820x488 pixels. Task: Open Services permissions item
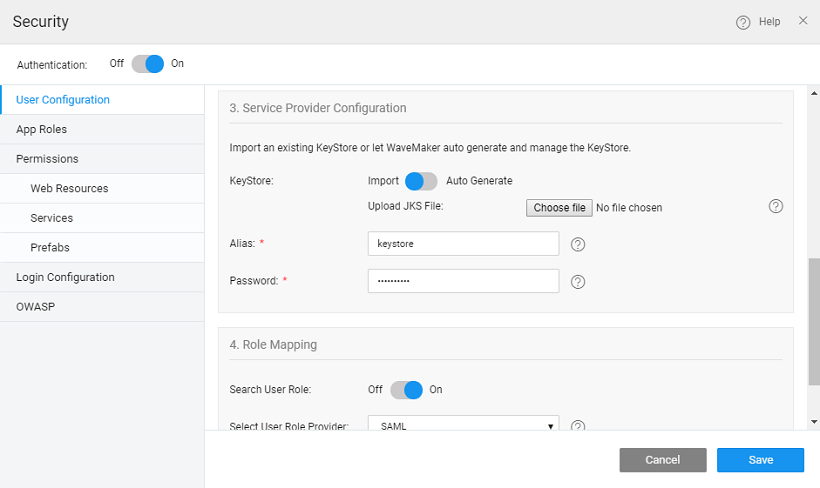[x=51, y=218]
